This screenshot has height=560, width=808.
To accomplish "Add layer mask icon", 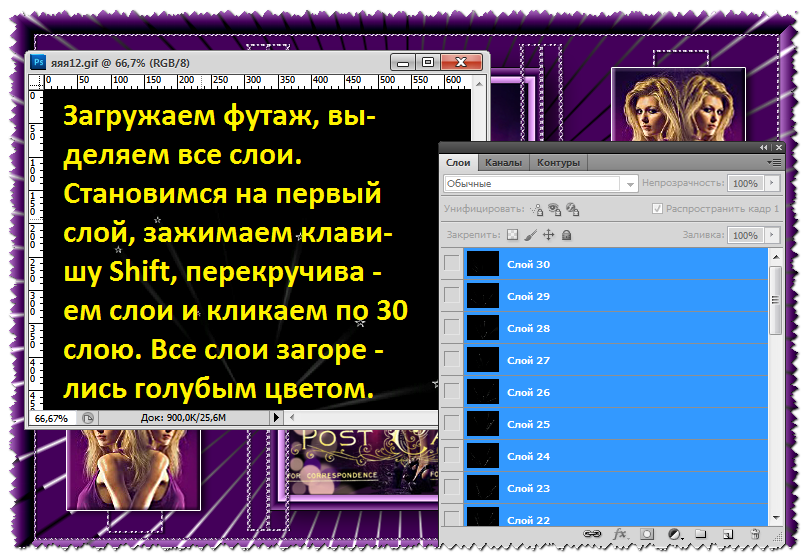I will [647, 534].
